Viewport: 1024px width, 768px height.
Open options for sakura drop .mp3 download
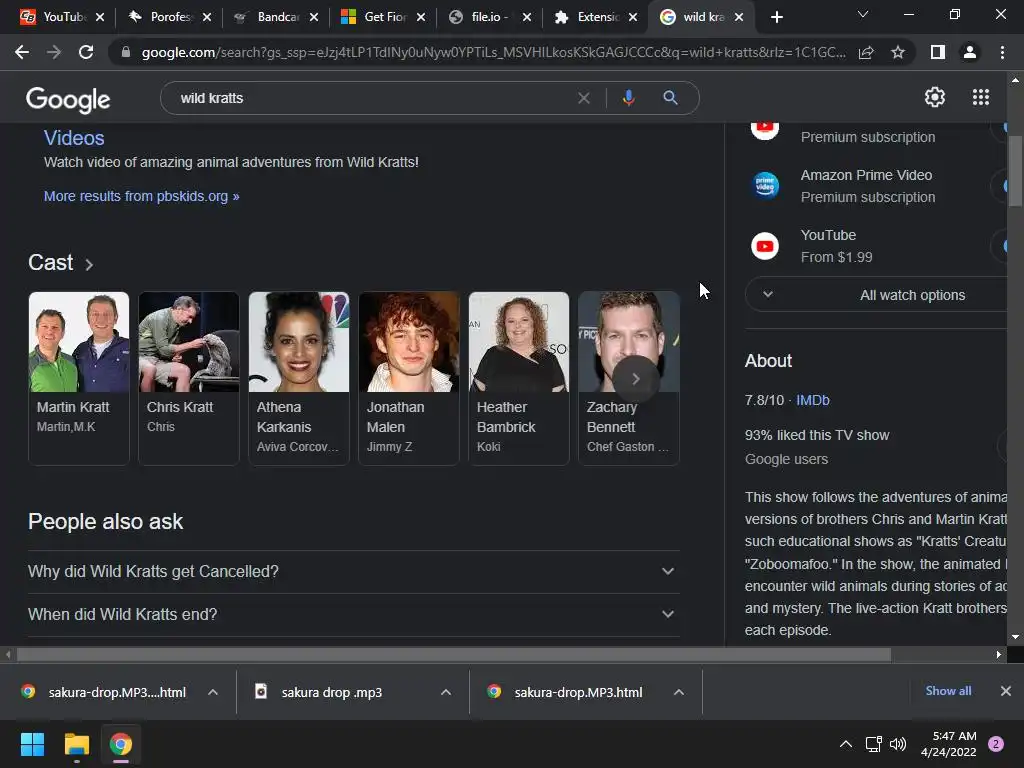pyautogui.click(x=446, y=692)
